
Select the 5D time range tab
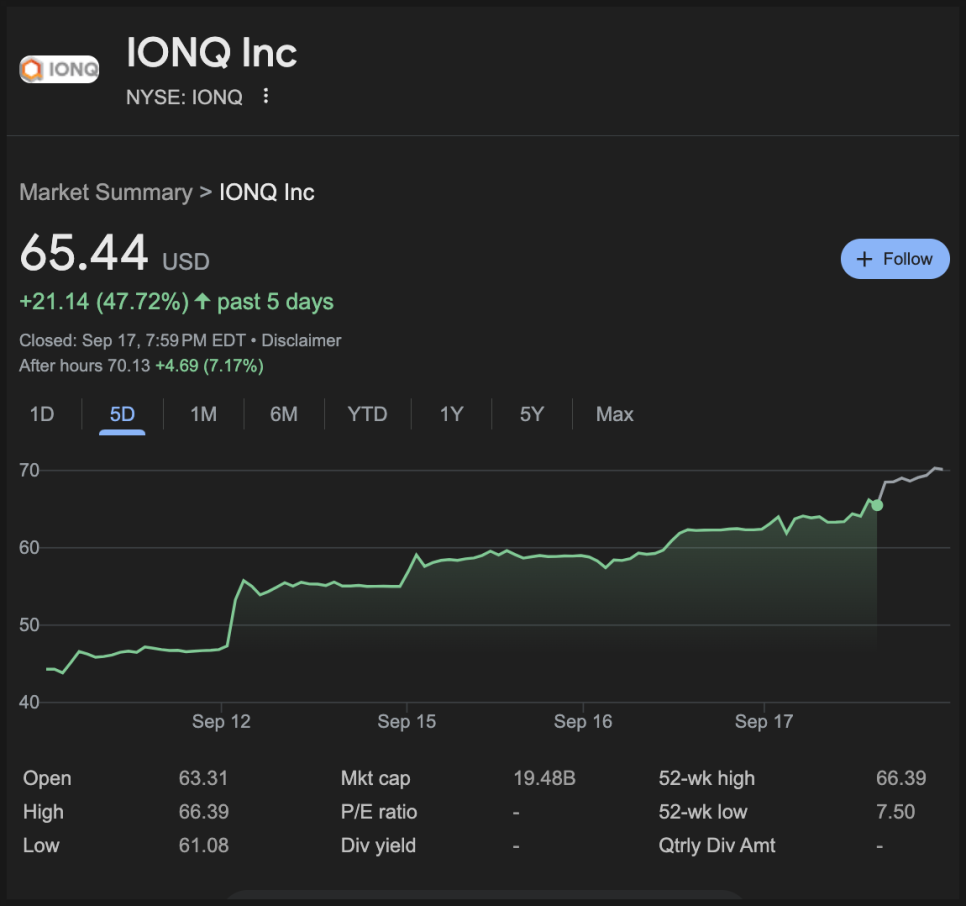pos(122,414)
